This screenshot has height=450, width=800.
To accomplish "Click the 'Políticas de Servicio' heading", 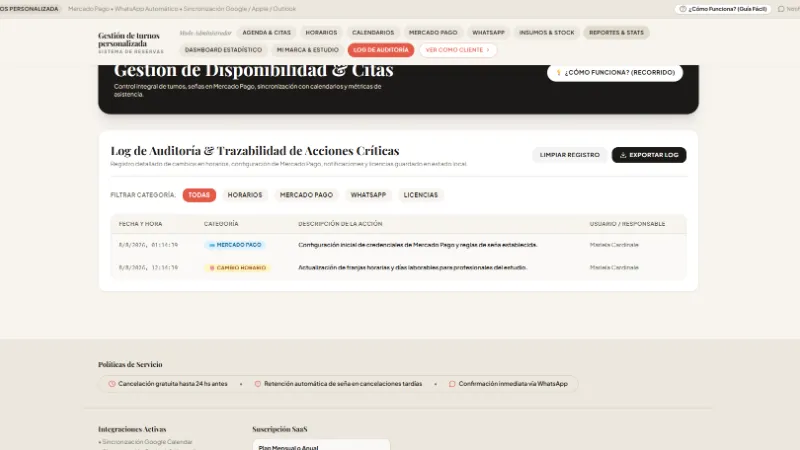I will (x=130, y=365).
